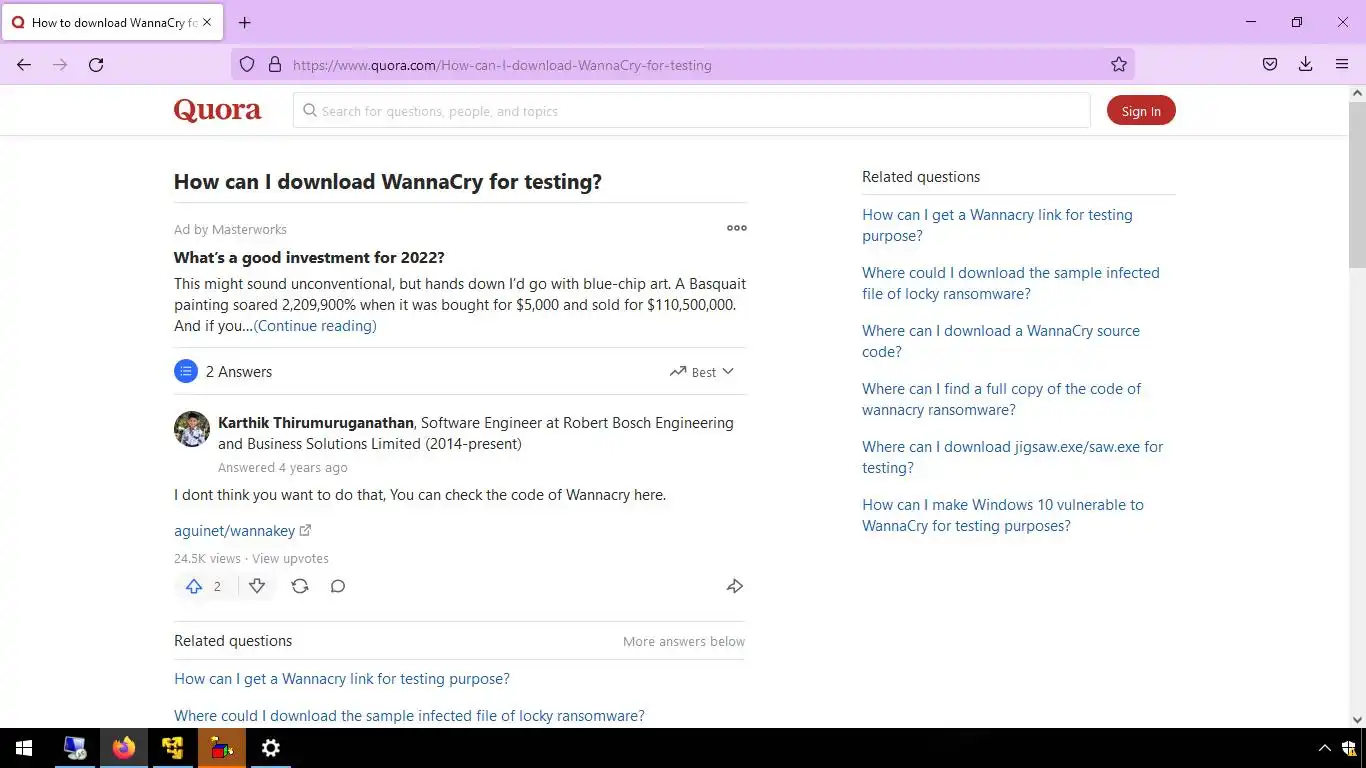The image size is (1366, 768).
Task: Click Karthik Thirumuruganathan's profile picture
Action: [192, 429]
